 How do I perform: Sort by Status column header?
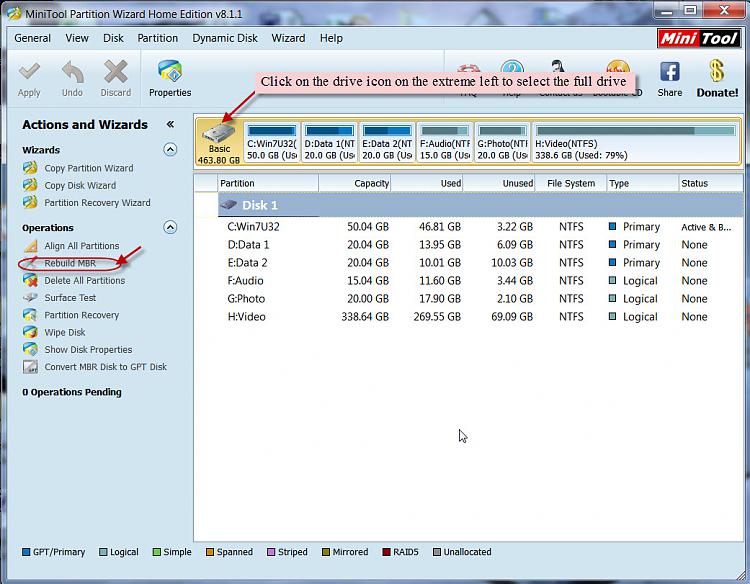click(x=711, y=183)
